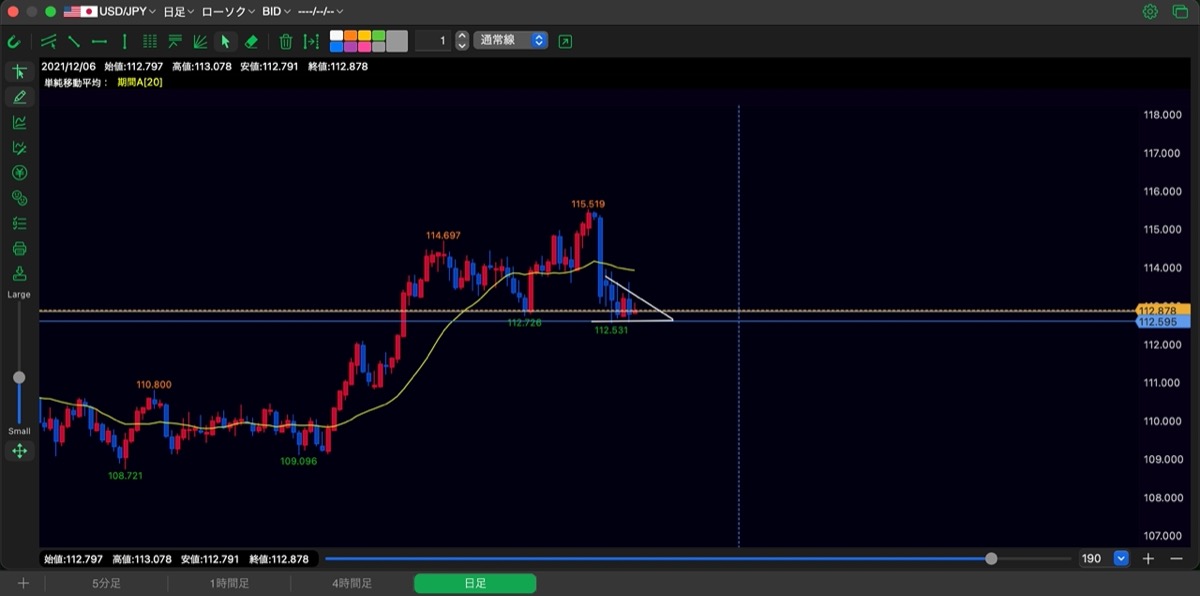Click the stacked coins icon

tap(19, 198)
